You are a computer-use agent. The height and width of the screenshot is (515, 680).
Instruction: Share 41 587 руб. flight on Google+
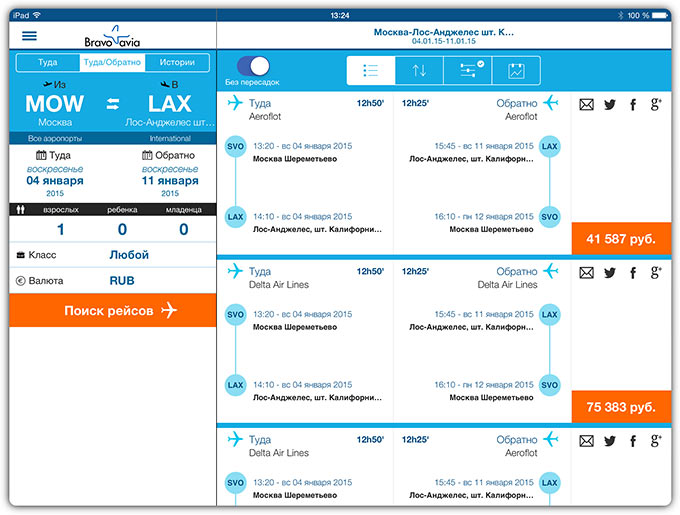tap(656, 104)
